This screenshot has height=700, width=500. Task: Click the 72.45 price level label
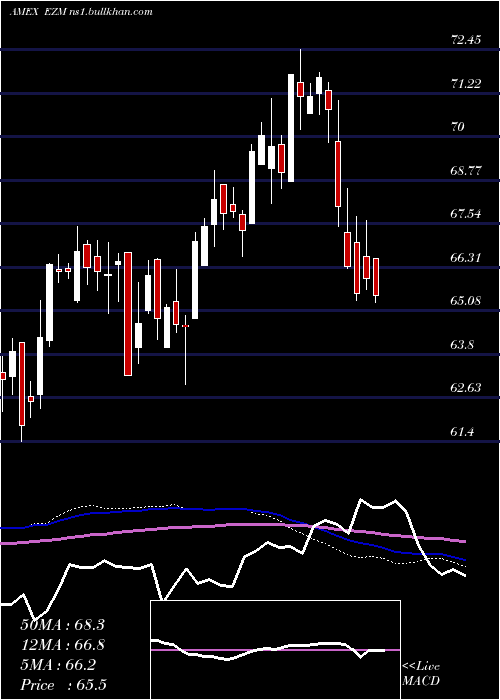click(466, 40)
